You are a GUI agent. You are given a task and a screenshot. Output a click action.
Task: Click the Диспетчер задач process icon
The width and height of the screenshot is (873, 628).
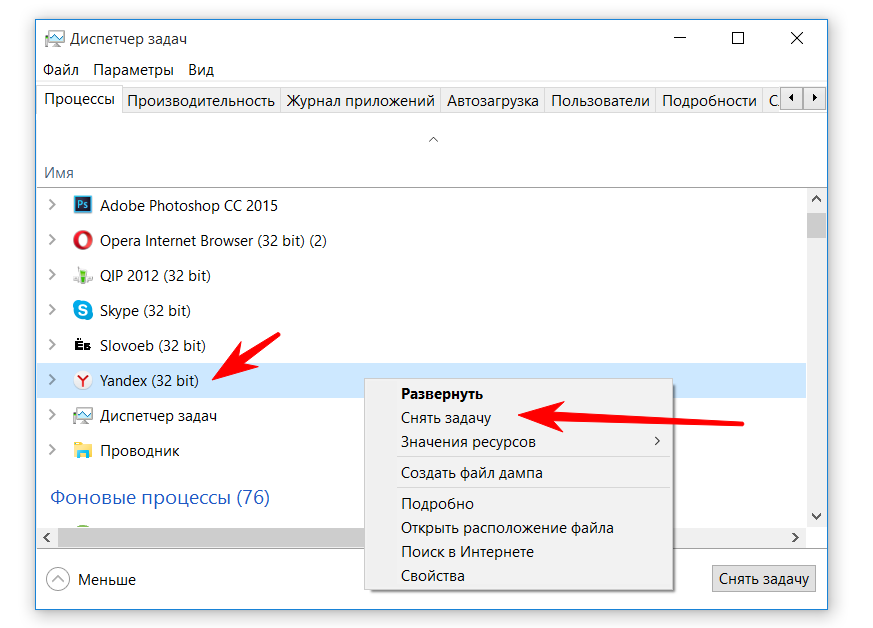[83, 416]
